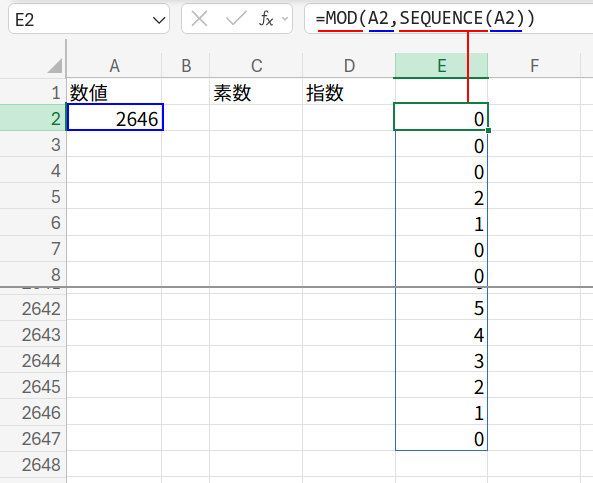Click the MOD function name in formula
The image size is (593, 483).
(341, 18)
